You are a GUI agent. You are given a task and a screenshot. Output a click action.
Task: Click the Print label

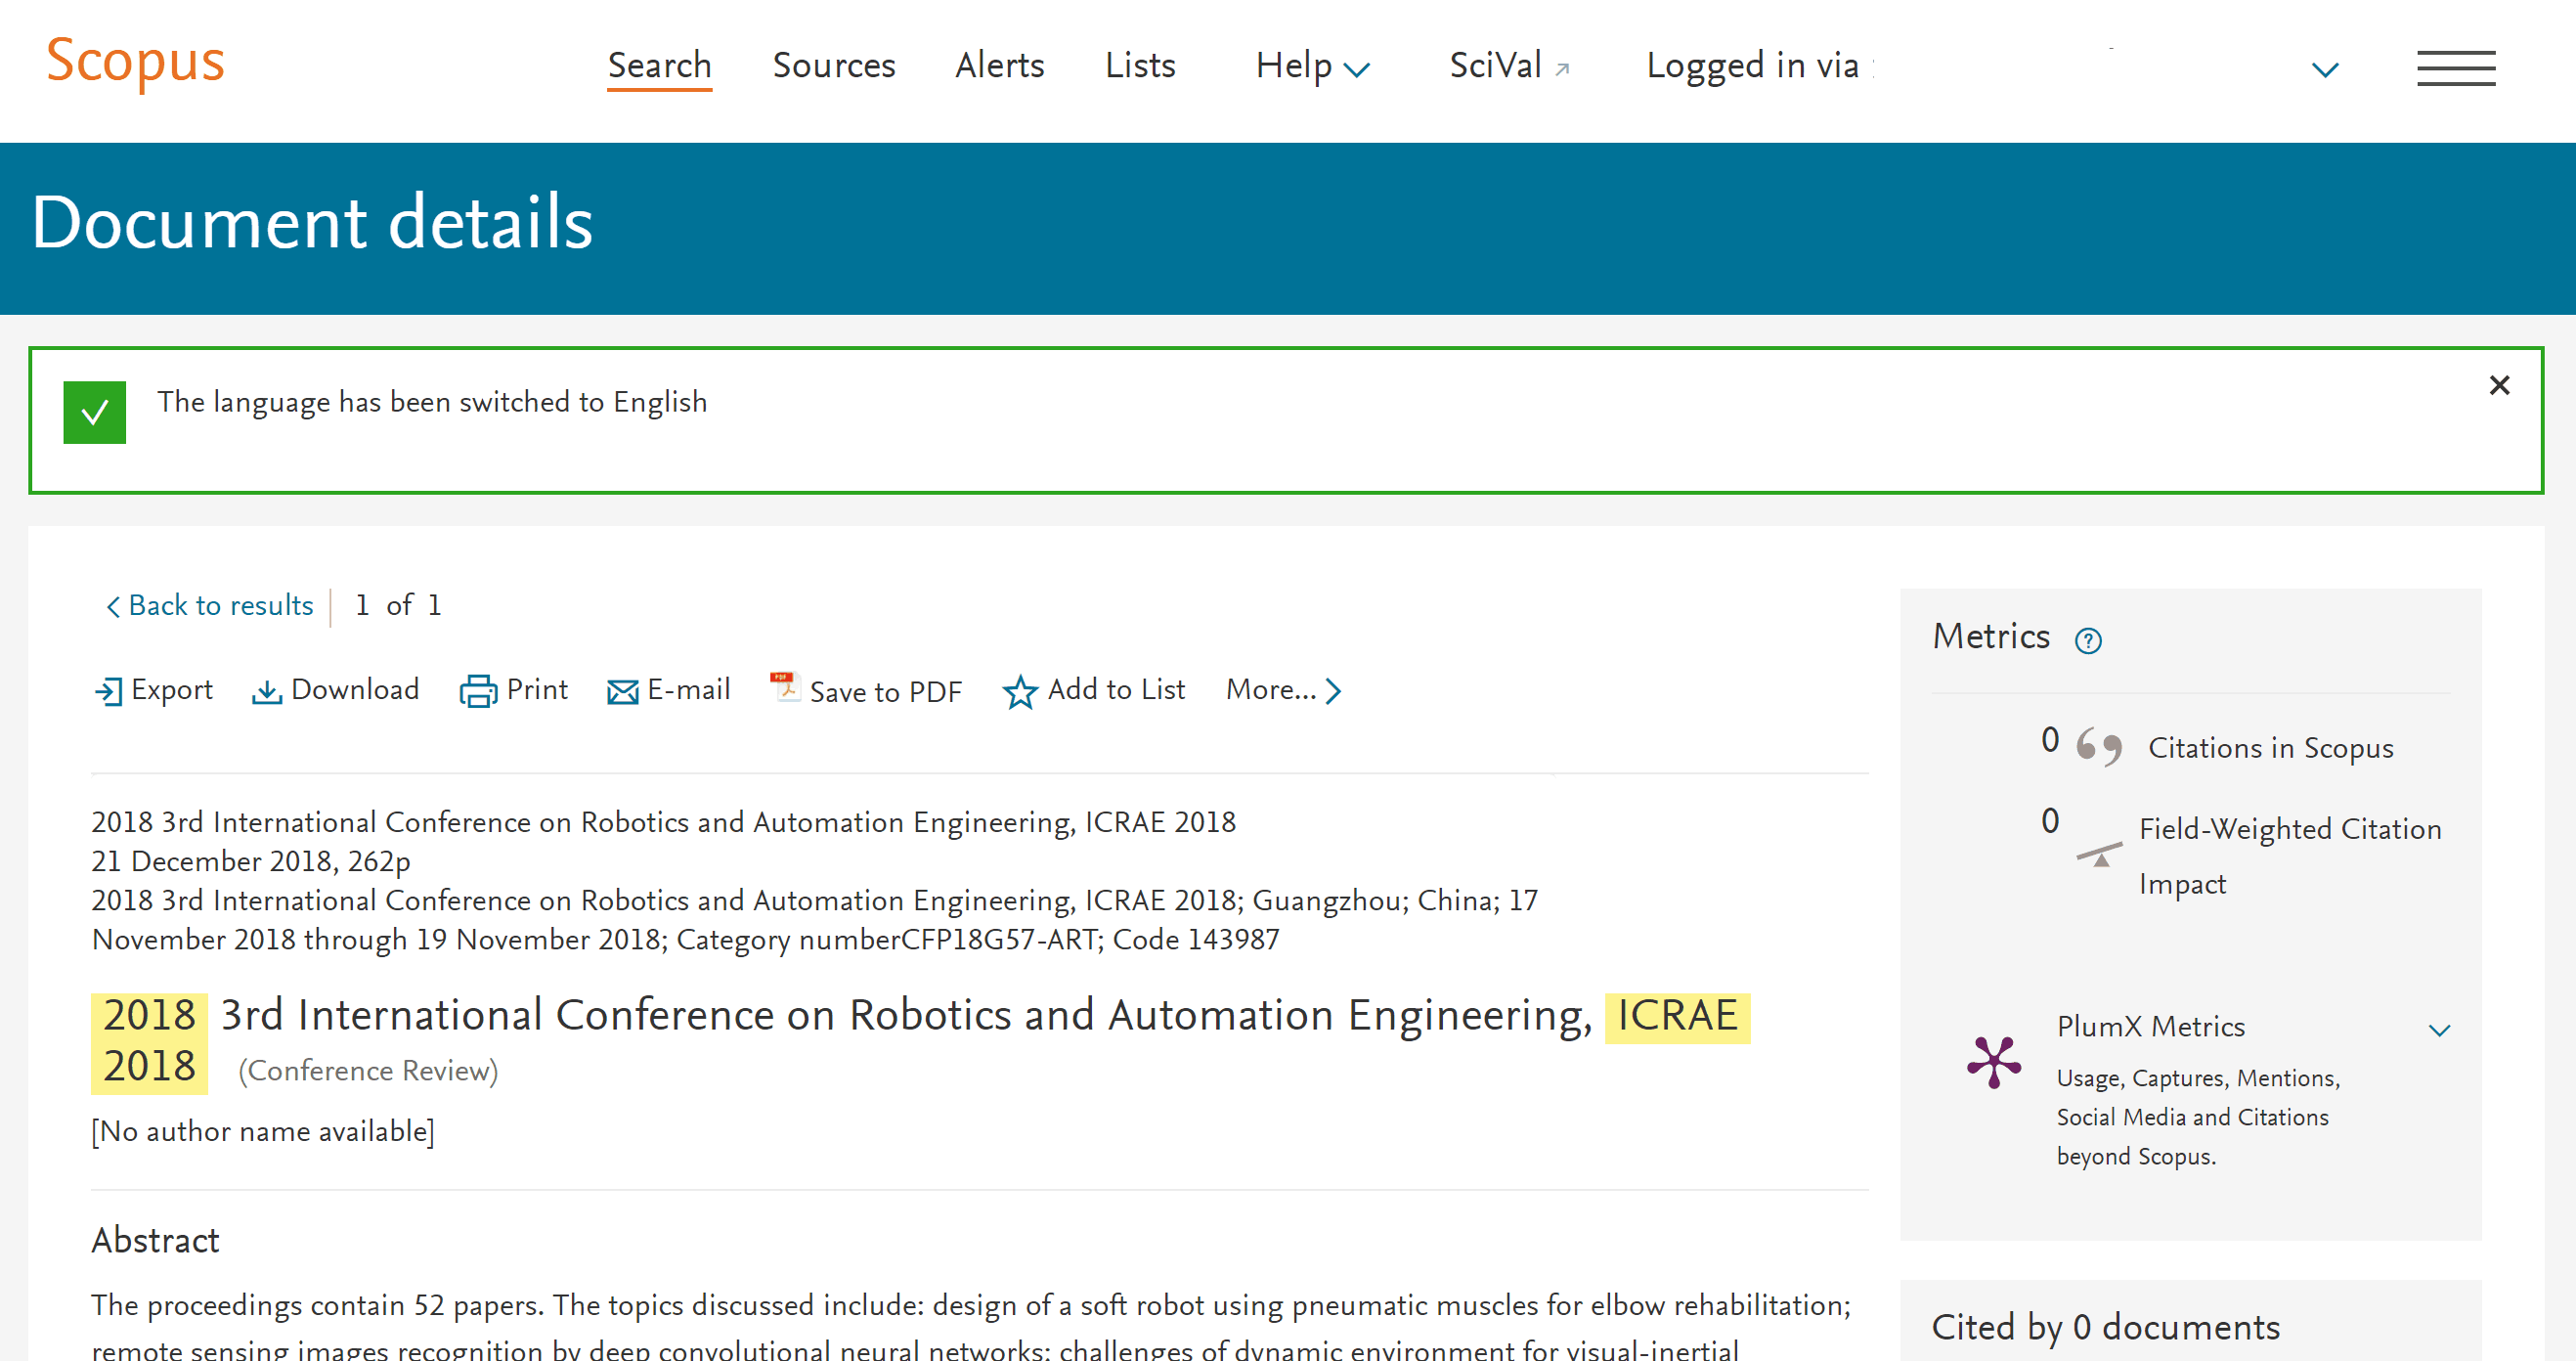pos(537,689)
